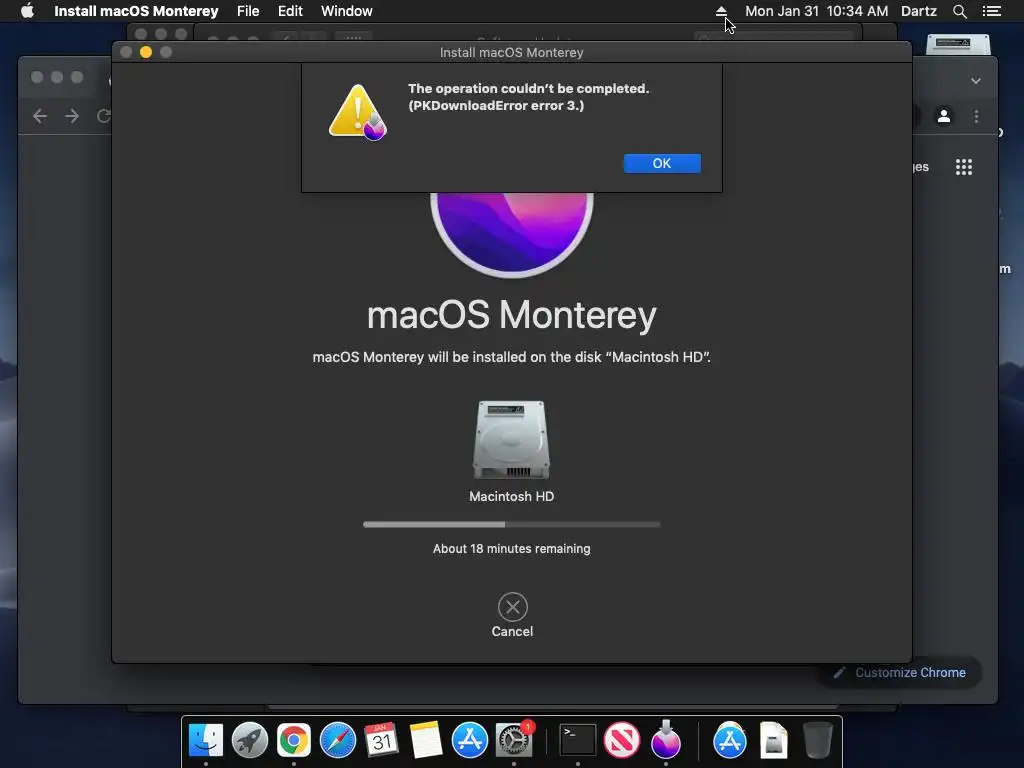Click the 'Macintosh HD' disk label

(x=511, y=496)
